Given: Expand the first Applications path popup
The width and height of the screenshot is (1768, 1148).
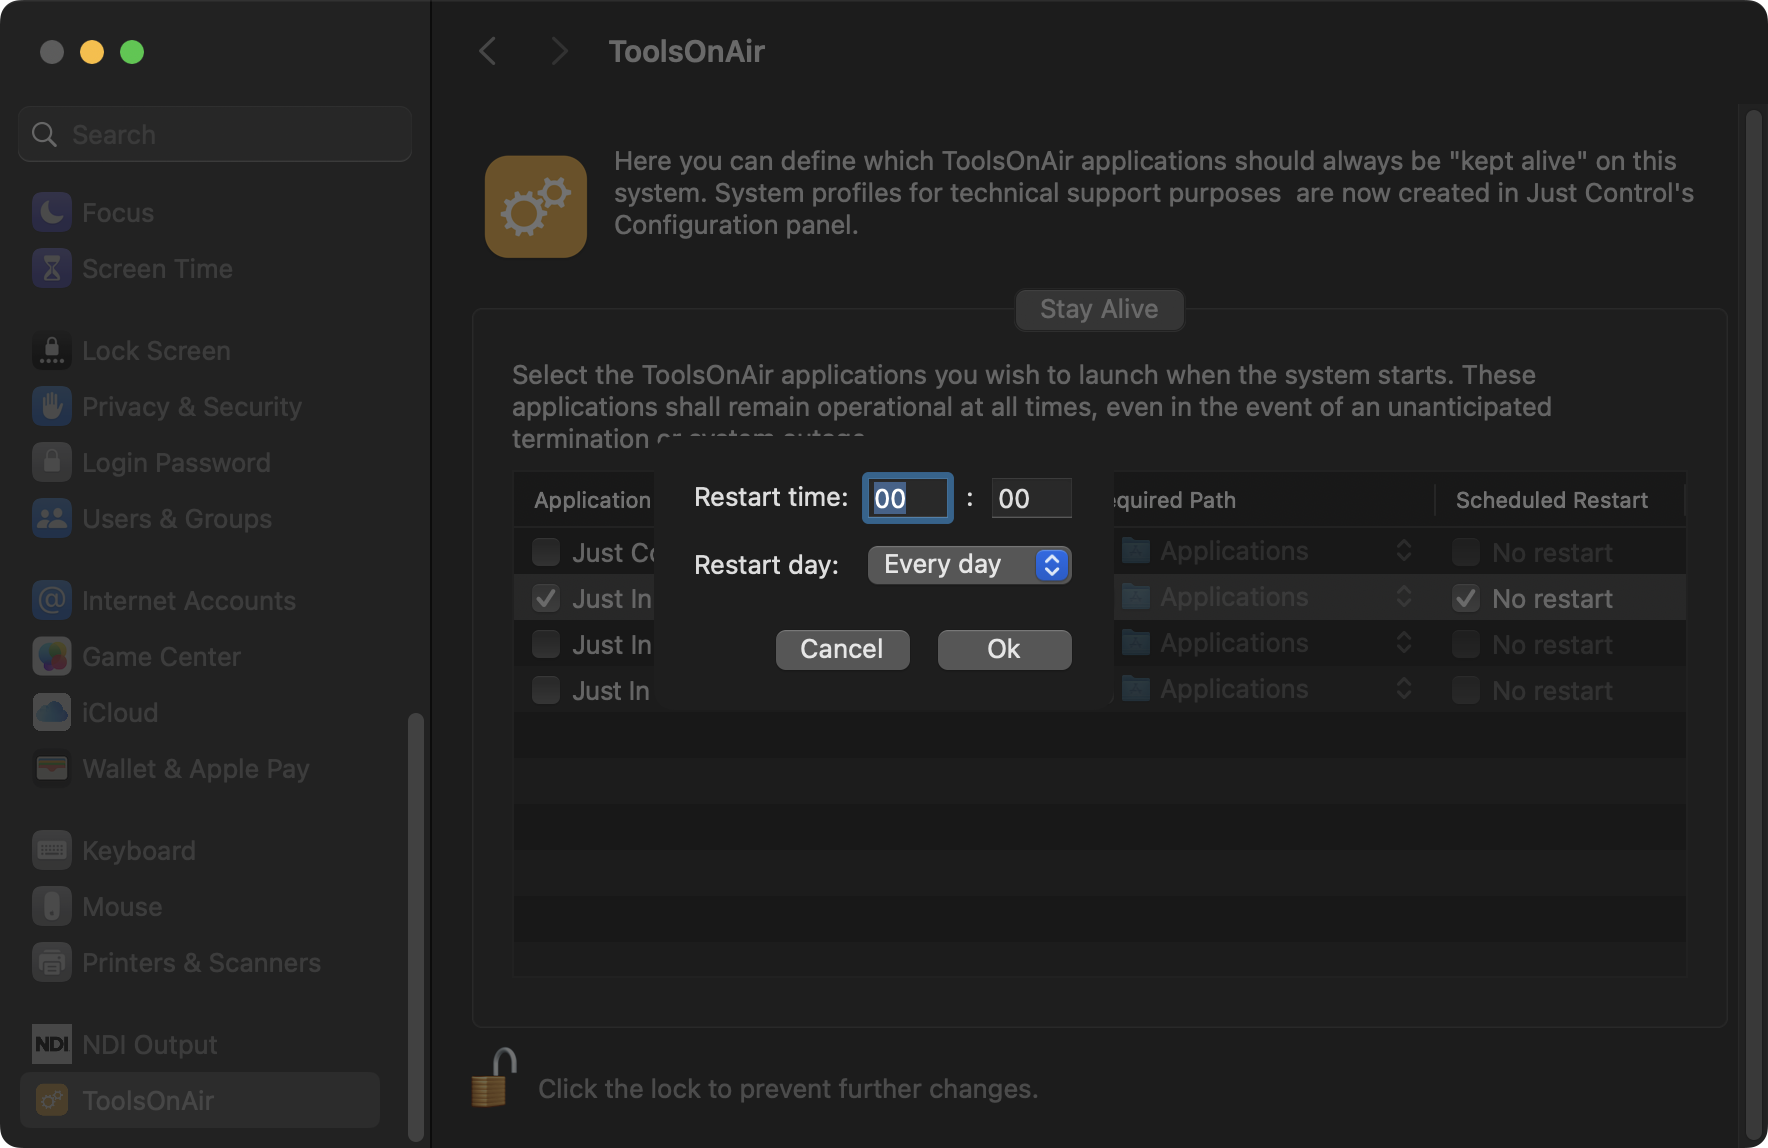Looking at the screenshot, I should point(1266,551).
